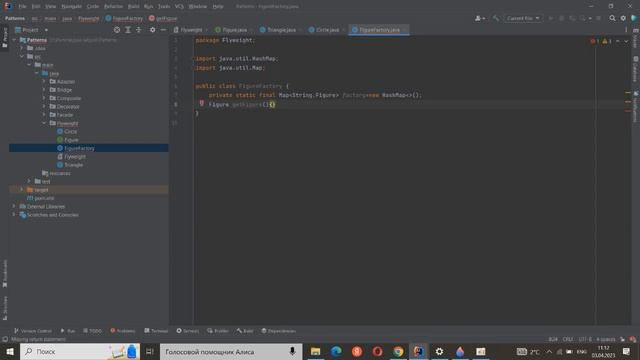Expand External Libraries node

pos(14,207)
